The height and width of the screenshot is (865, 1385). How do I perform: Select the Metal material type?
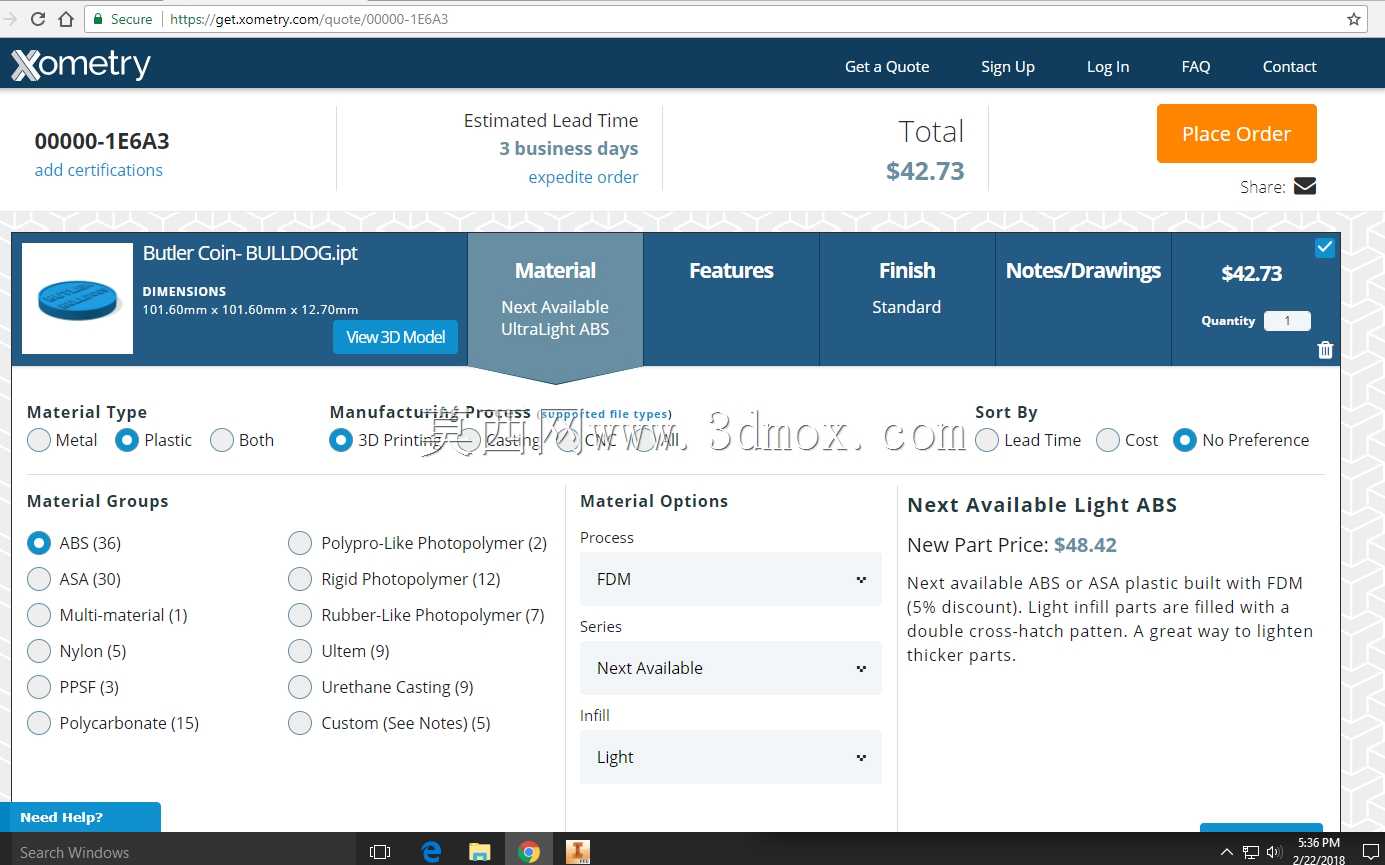tap(39, 440)
